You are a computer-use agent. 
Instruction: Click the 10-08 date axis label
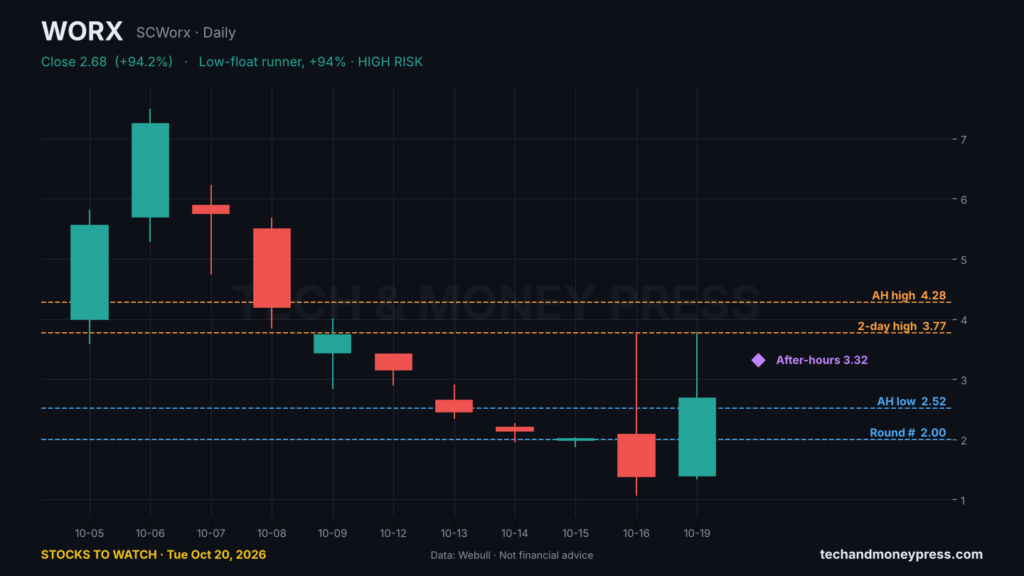[272, 533]
